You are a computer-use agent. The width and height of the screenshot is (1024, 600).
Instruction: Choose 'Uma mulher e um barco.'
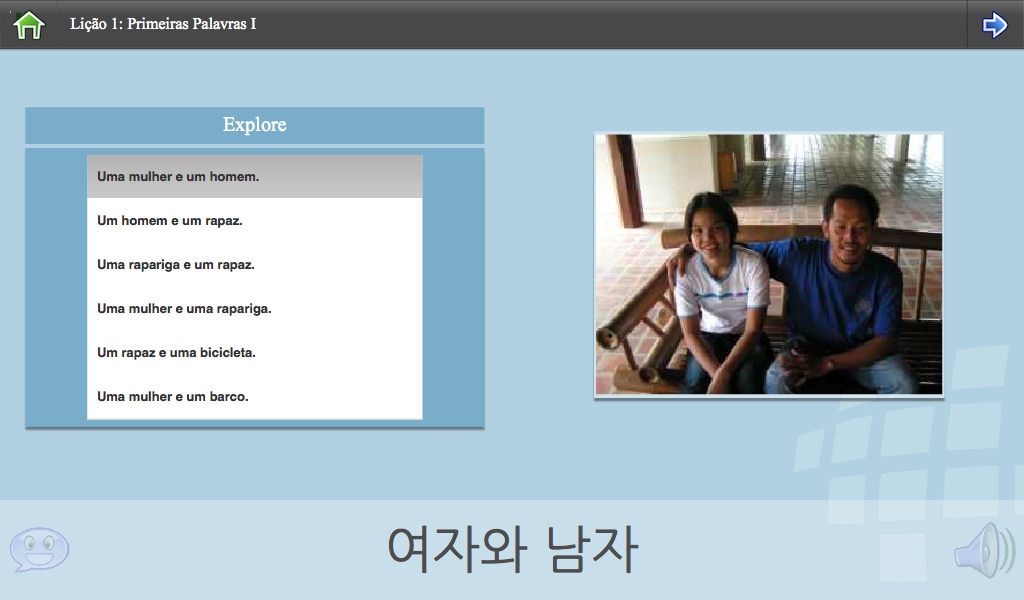pyautogui.click(x=255, y=396)
